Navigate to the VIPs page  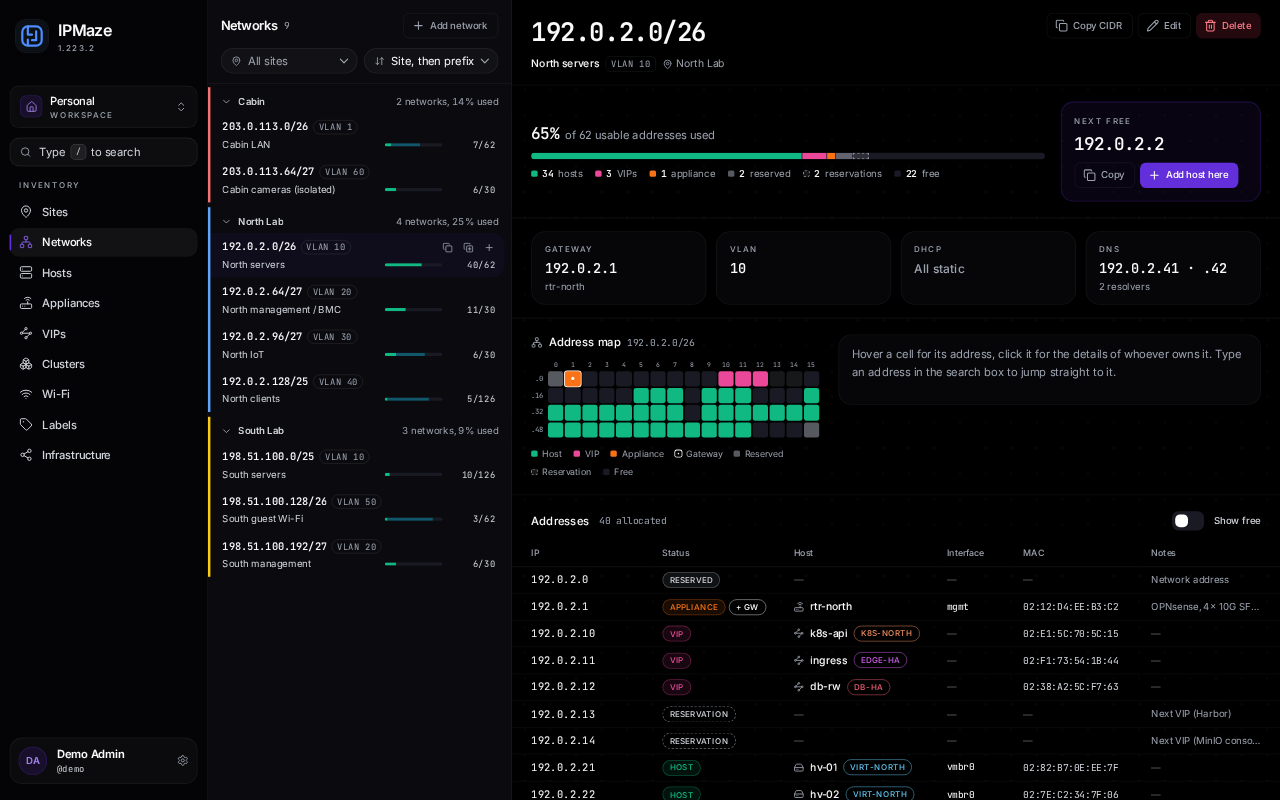point(104,334)
